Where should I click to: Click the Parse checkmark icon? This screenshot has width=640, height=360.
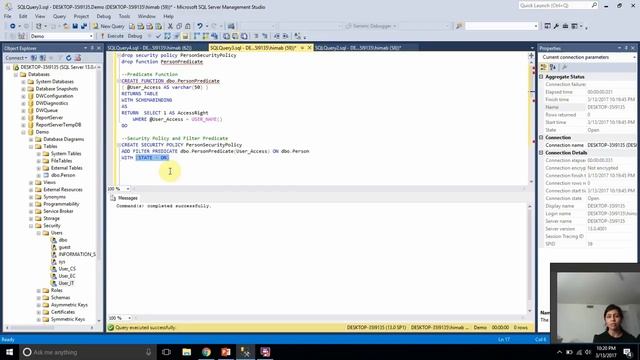coord(158,36)
